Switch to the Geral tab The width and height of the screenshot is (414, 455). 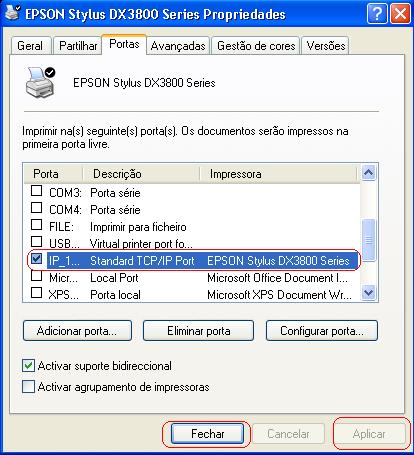pyautogui.click(x=30, y=46)
